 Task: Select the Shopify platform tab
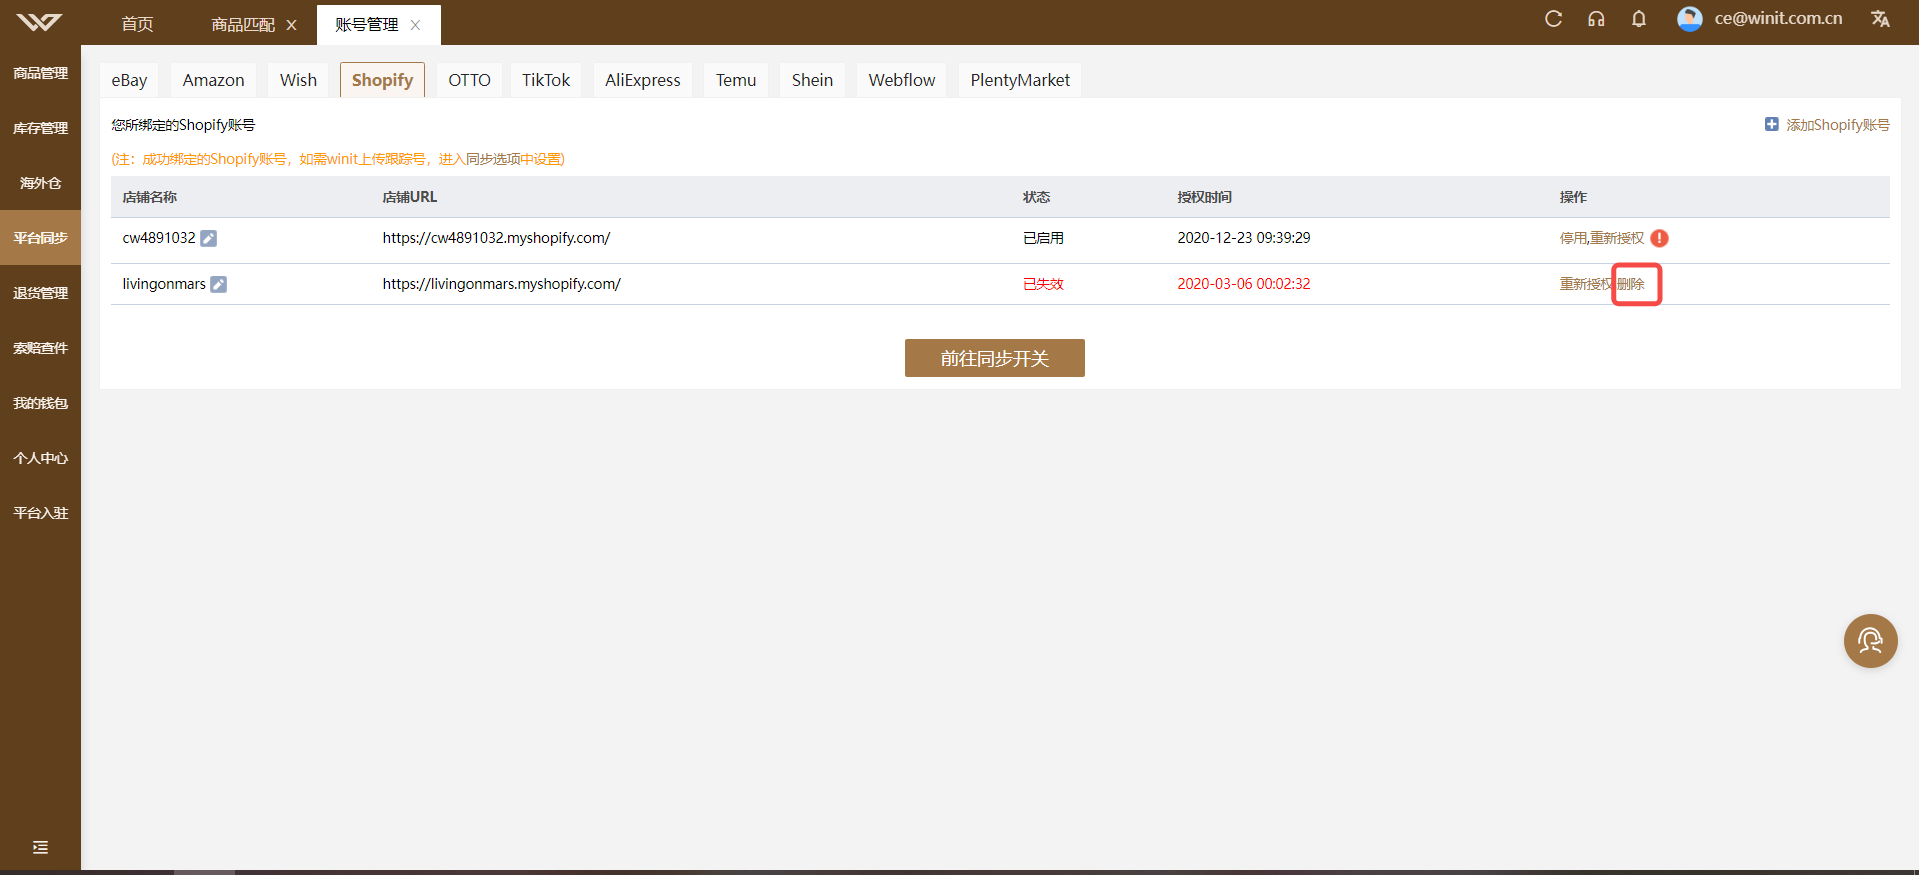382,80
